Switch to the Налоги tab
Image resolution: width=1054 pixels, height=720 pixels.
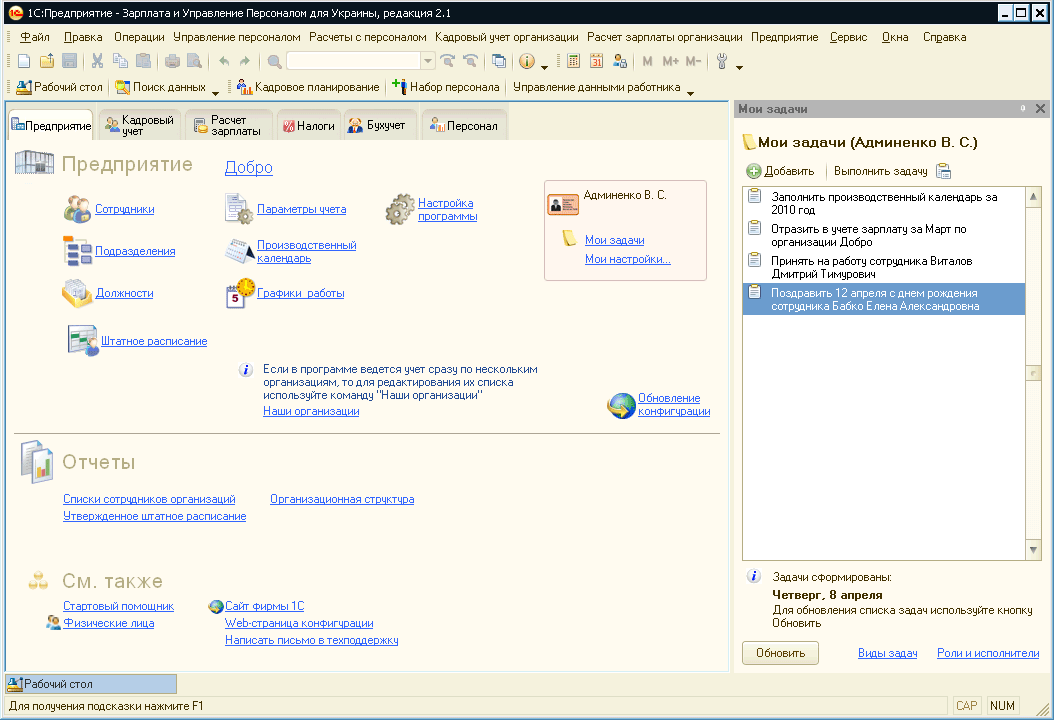point(309,125)
